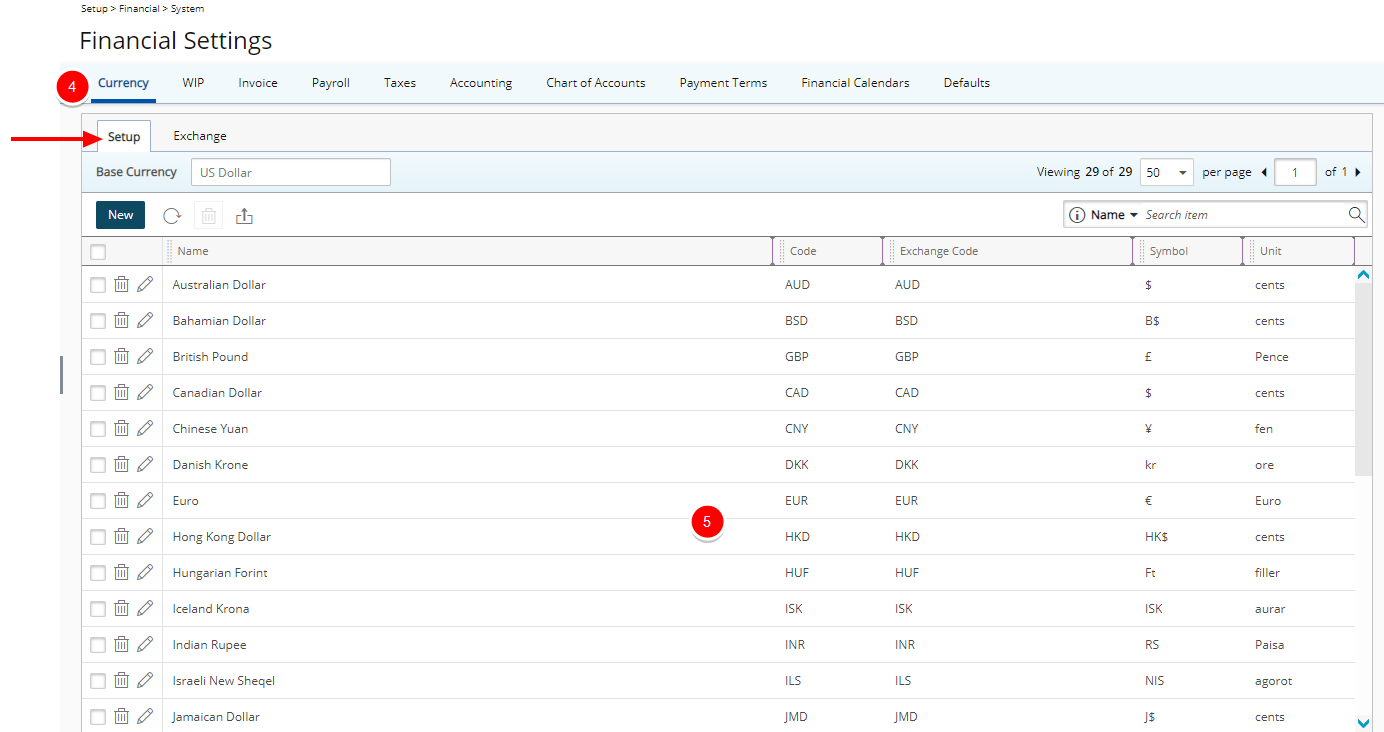The height and width of the screenshot is (732, 1384).
Task: Check the Australian Dollar checkbox
Action: [98, 285]
